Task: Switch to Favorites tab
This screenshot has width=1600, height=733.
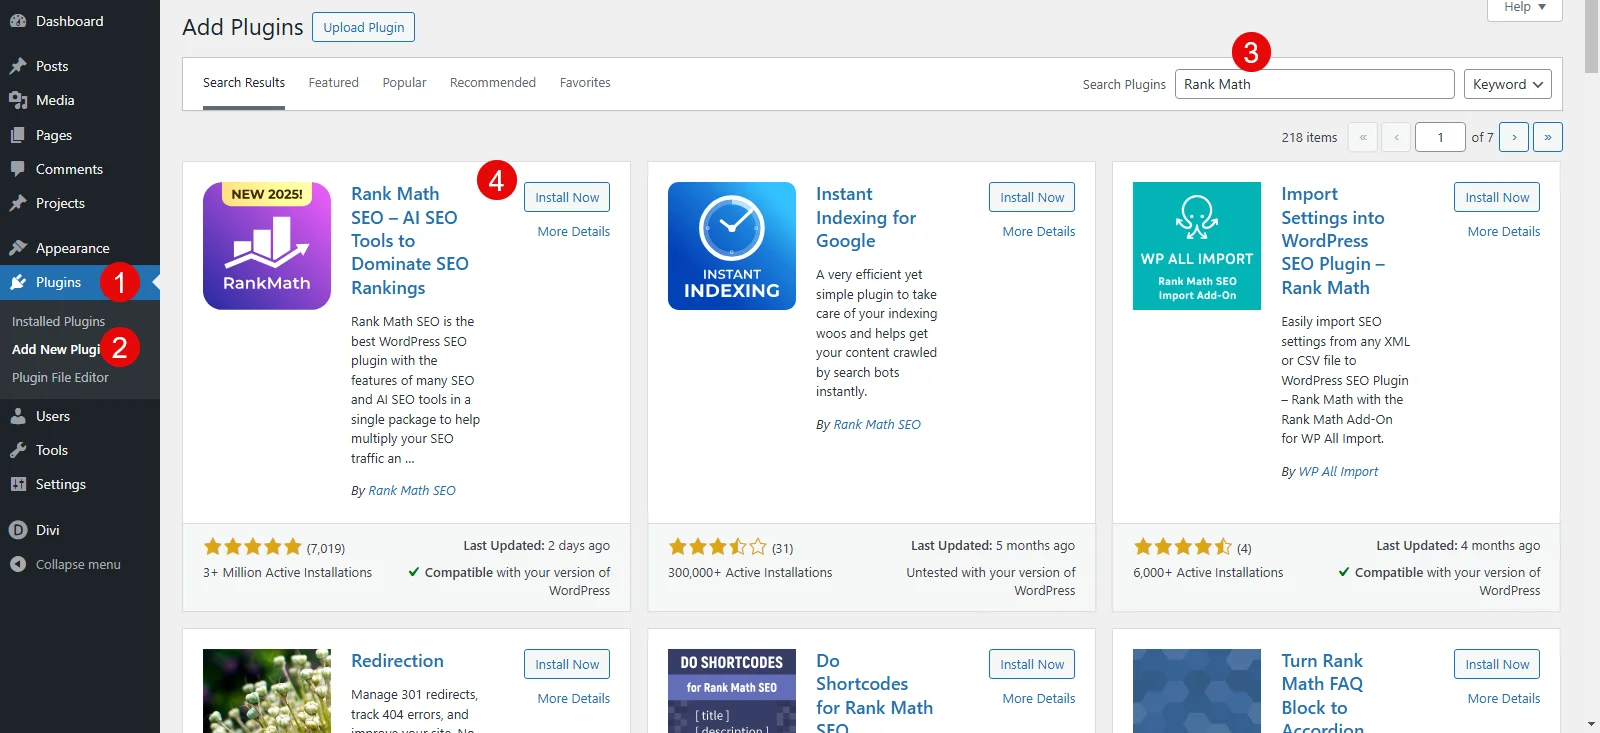Action: (x=585, y=83)
